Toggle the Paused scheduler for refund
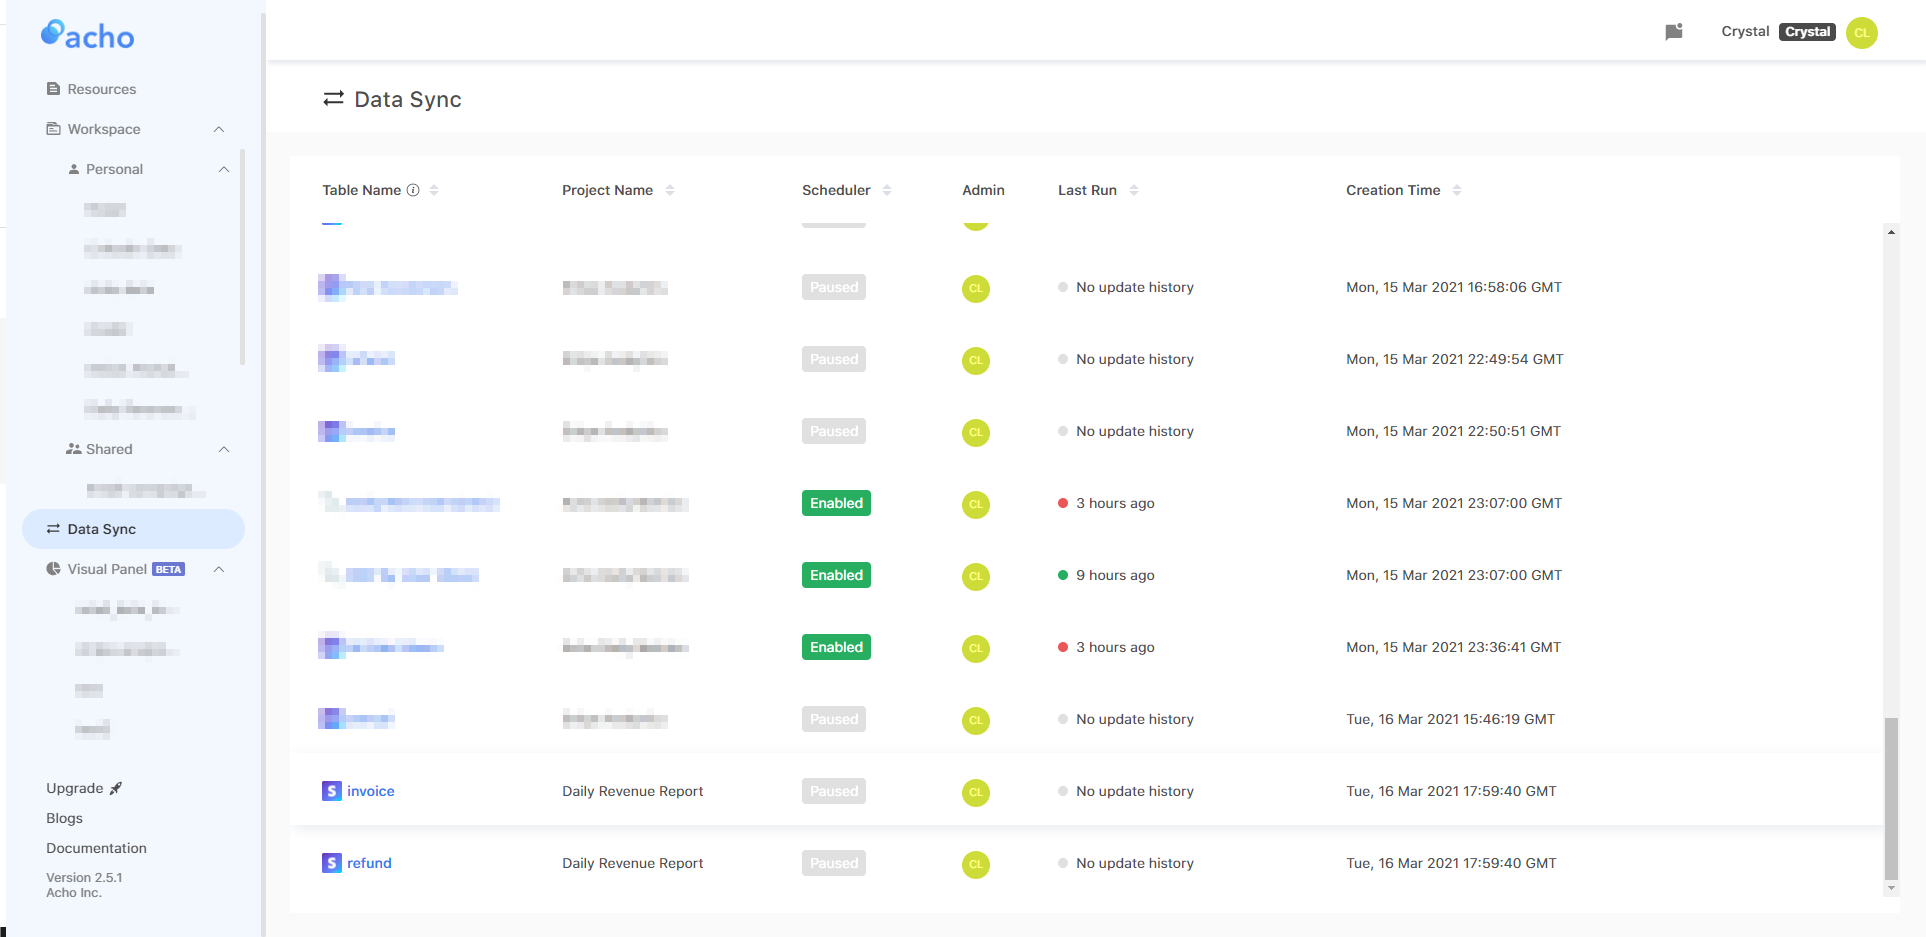This screenshot has width=1926, height=937. tap(834, 863)
